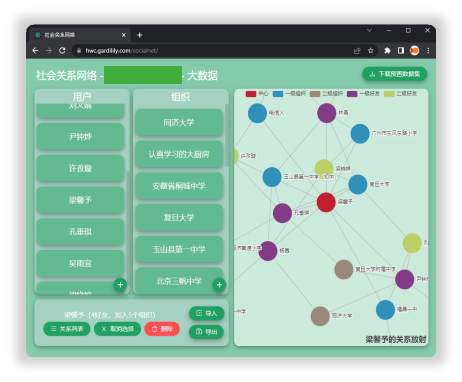Toggle the 二级好友 legend yellow-green swatch
This screenshot has height=382, width=462.
pos(389,94)
